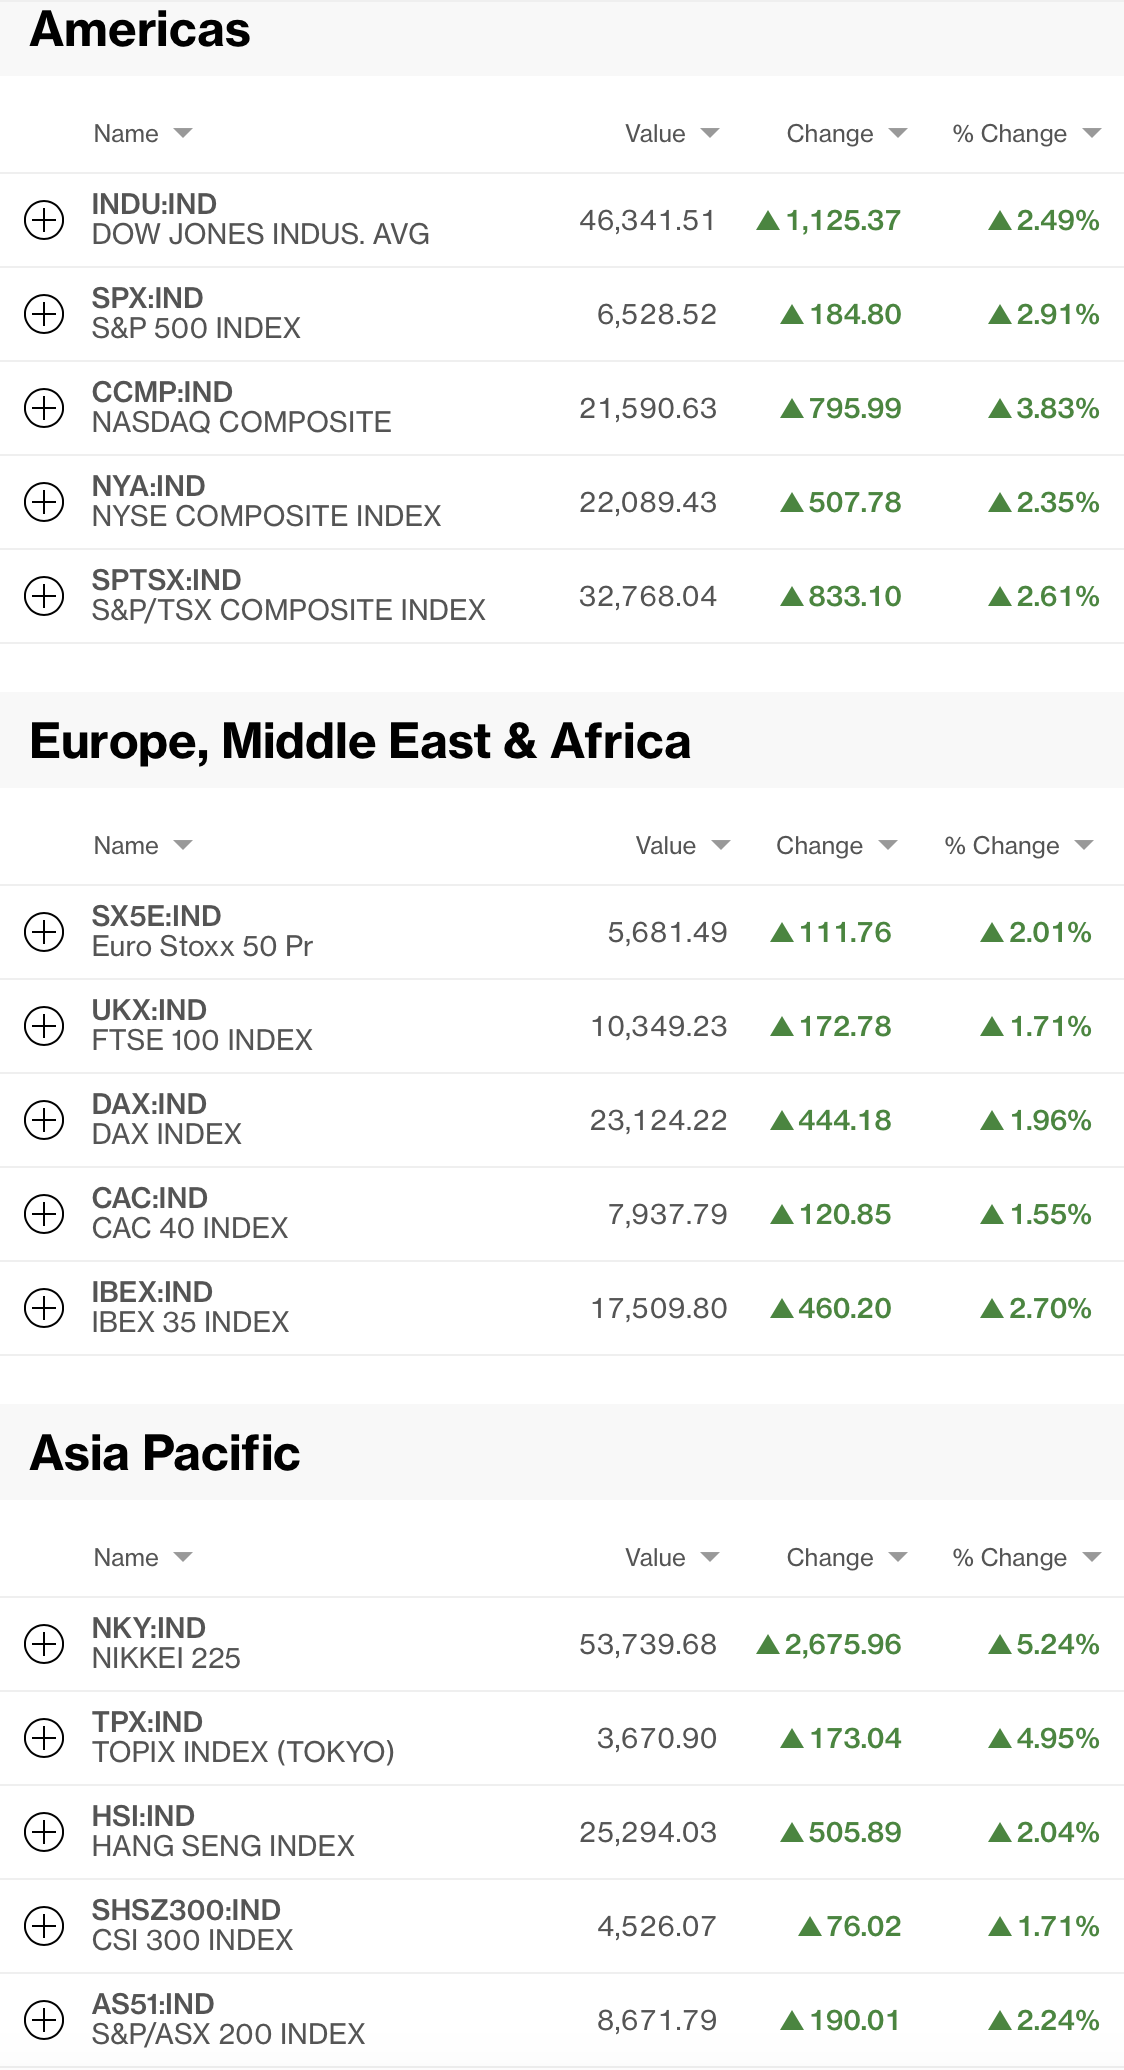The height and width of the screenshot is (2070, 1124).
Task: Sort Europe table by % Change header
Action: pos(1002,846)
